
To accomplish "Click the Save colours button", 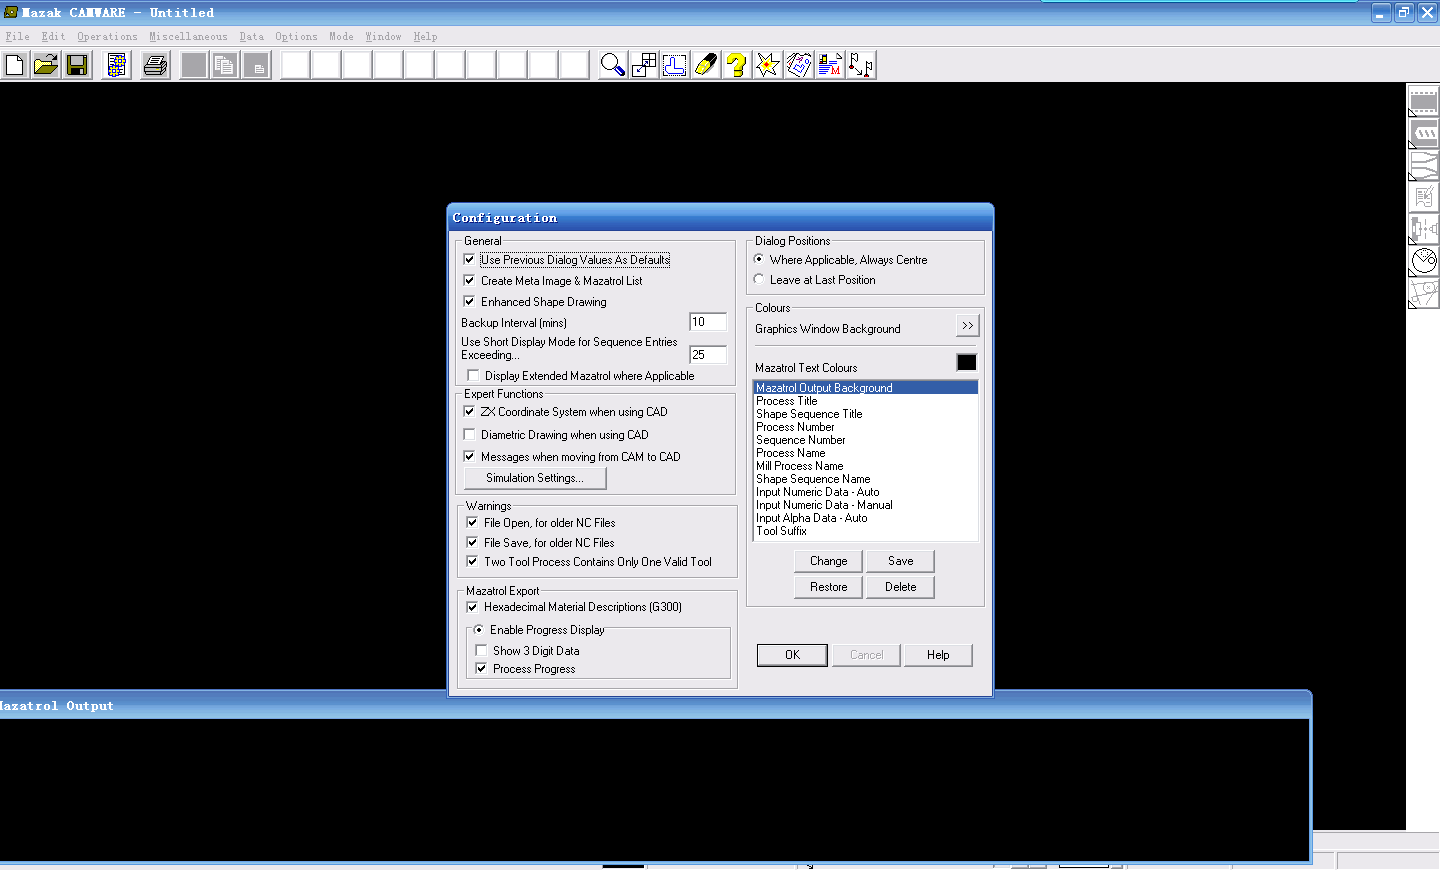I will (900, 561).
